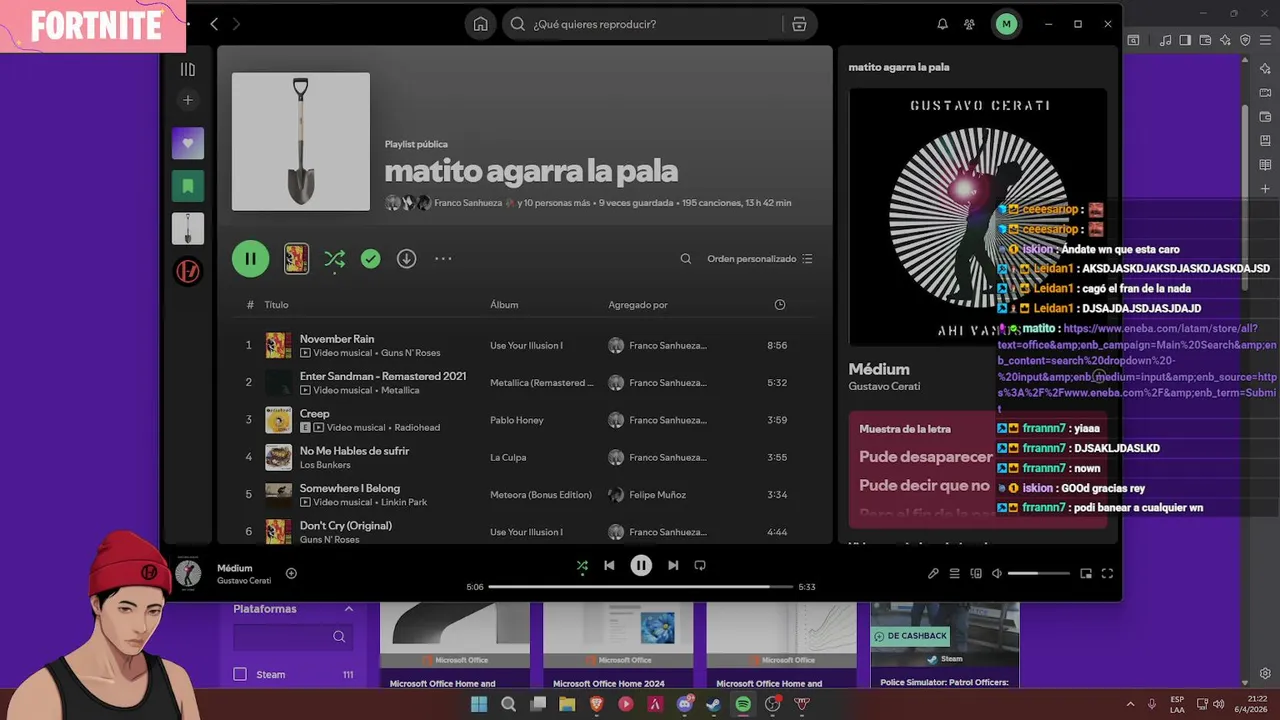Adjust the volume slider

1039,574
